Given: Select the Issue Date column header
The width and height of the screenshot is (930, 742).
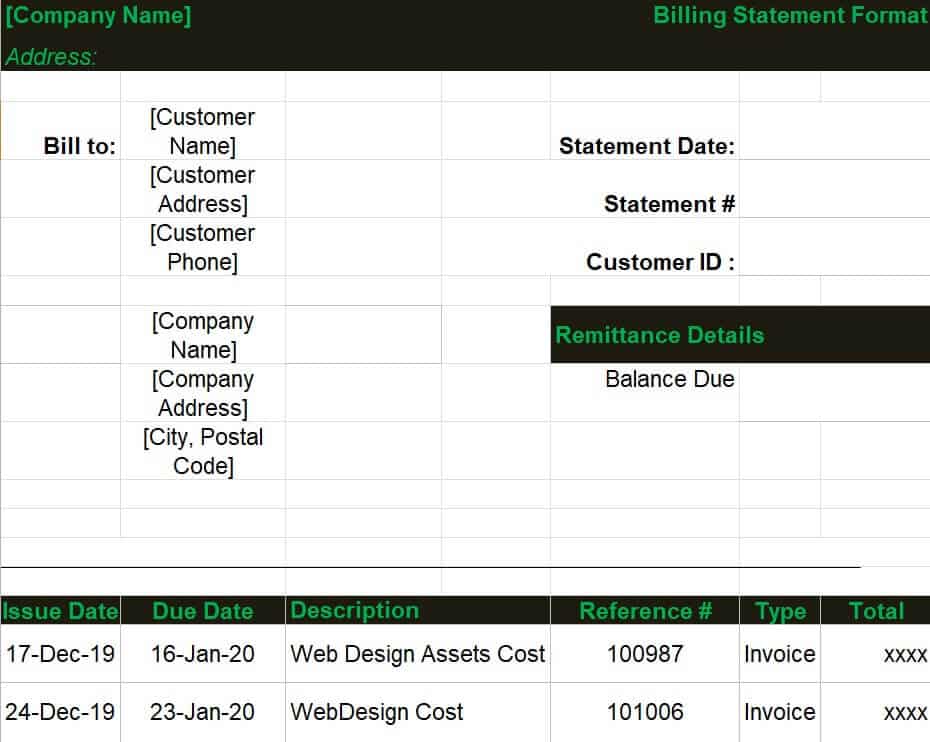Looking at the screenshot, I should tap(60, 611).
